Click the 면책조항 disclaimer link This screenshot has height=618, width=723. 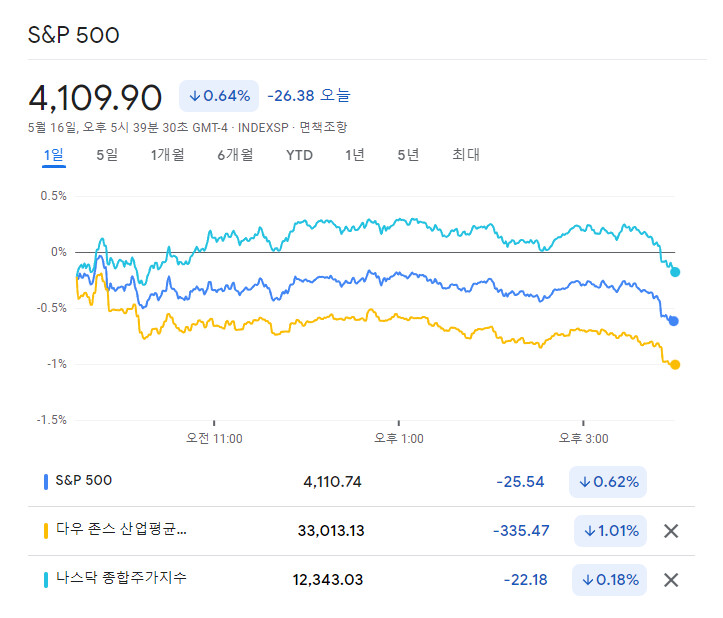[x=323, y=127]
